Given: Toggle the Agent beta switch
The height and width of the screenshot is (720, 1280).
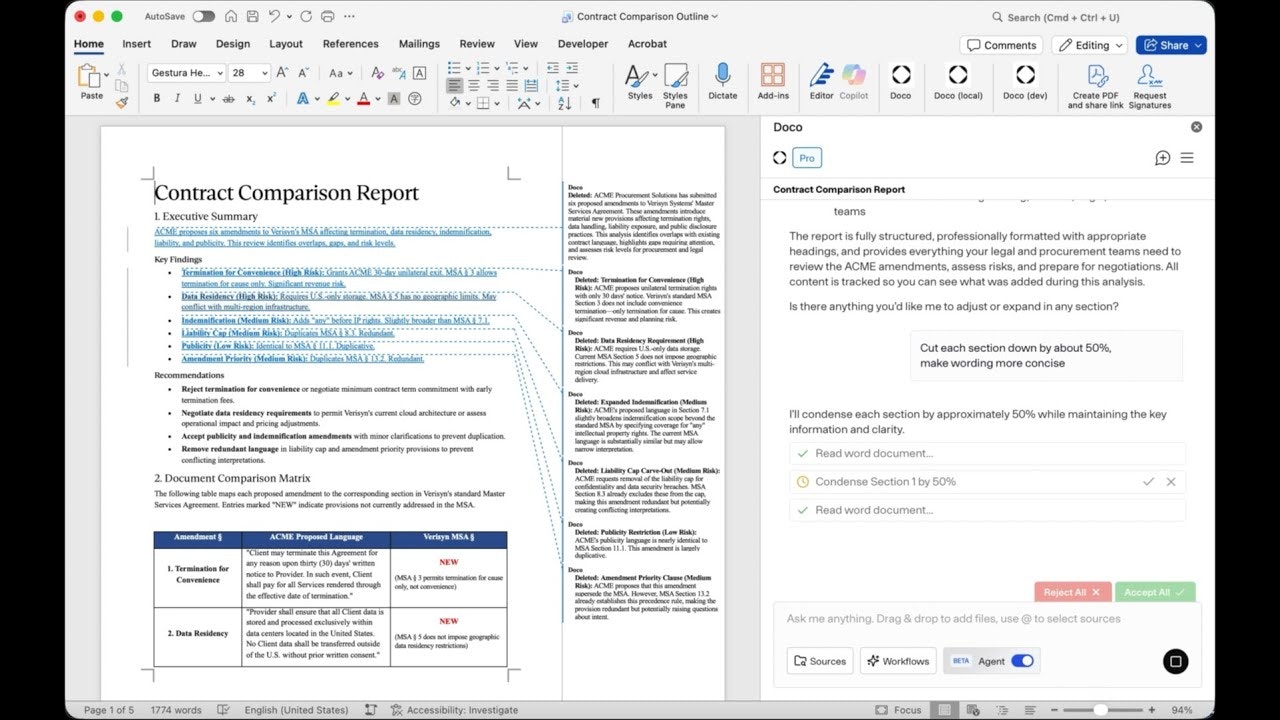Looking at the screenshot, I should click(x=1022, y=661).
